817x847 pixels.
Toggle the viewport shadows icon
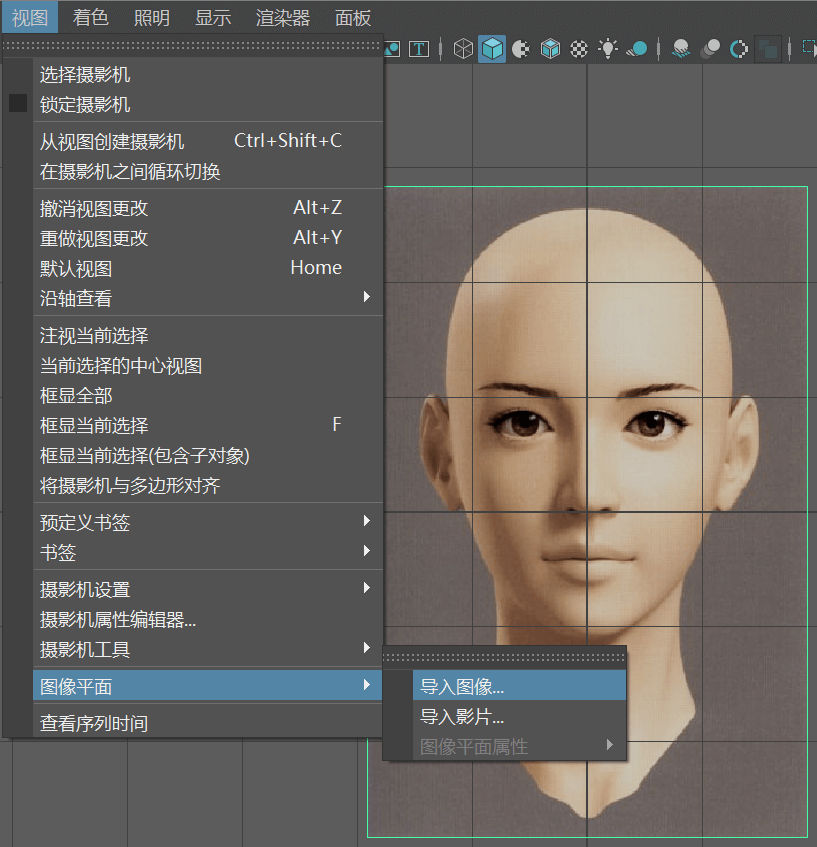coord(637,49)
